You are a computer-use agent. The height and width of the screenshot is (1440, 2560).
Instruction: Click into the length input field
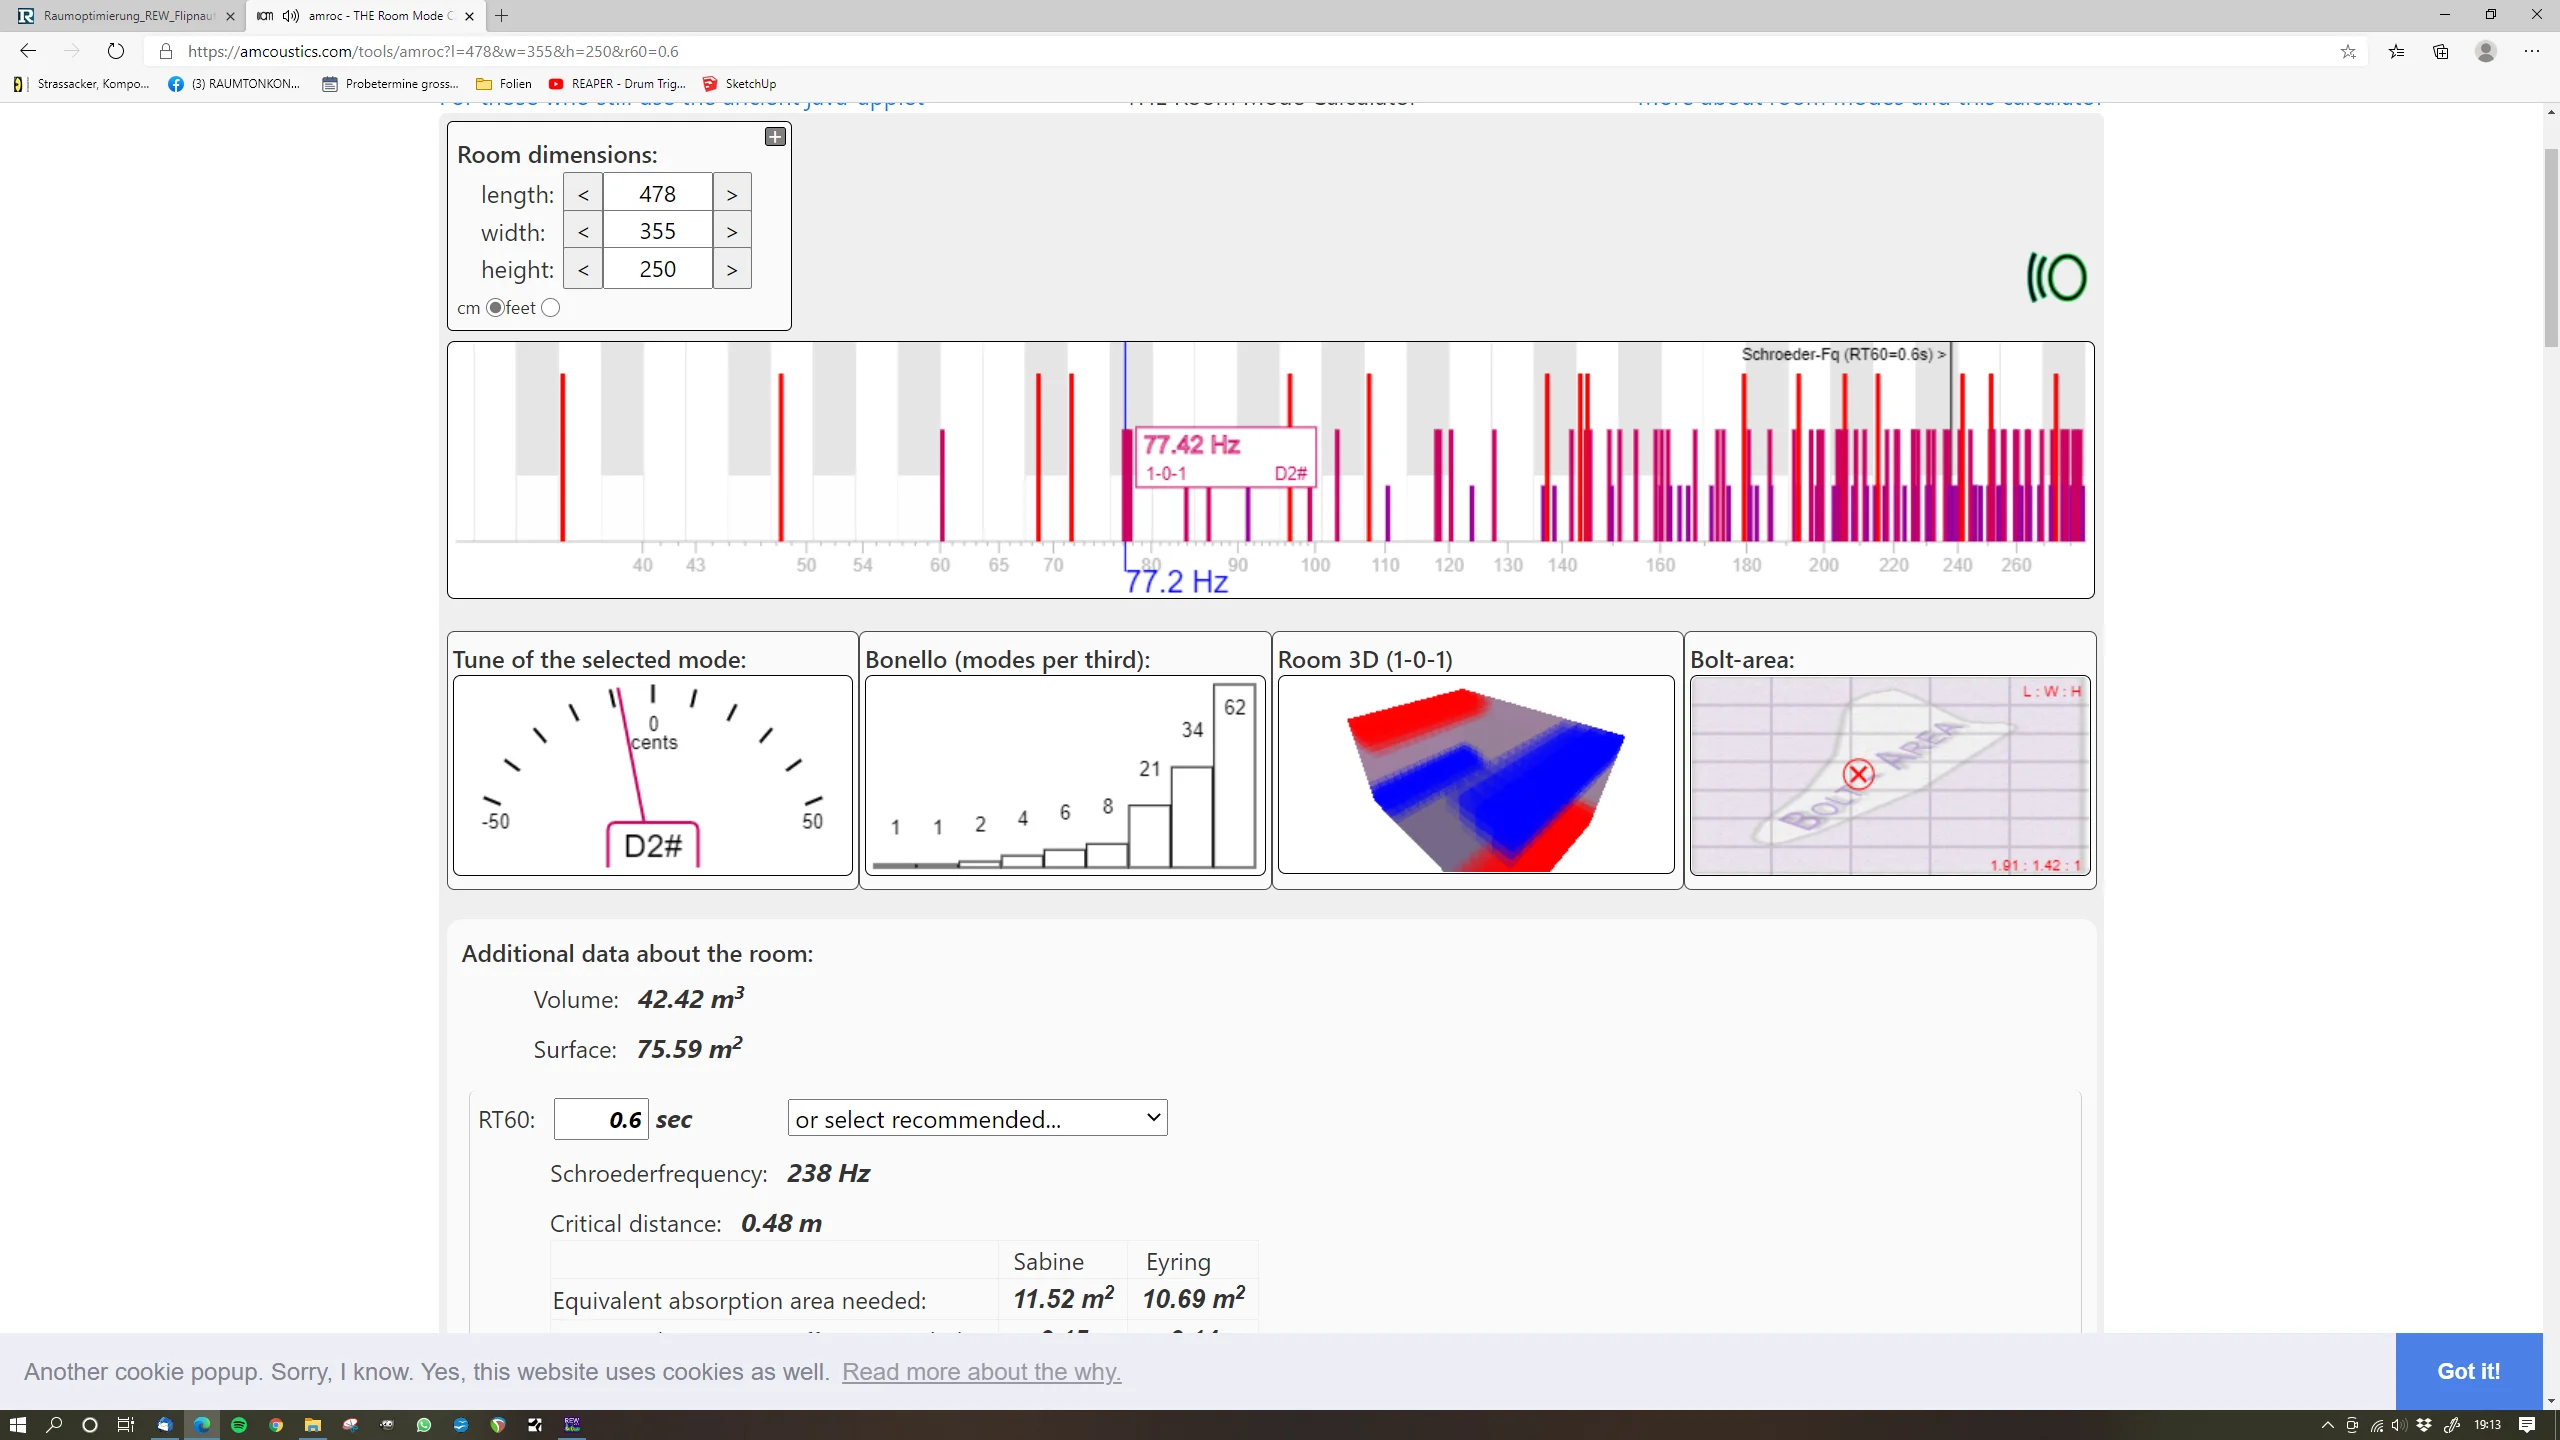[658, 194]
